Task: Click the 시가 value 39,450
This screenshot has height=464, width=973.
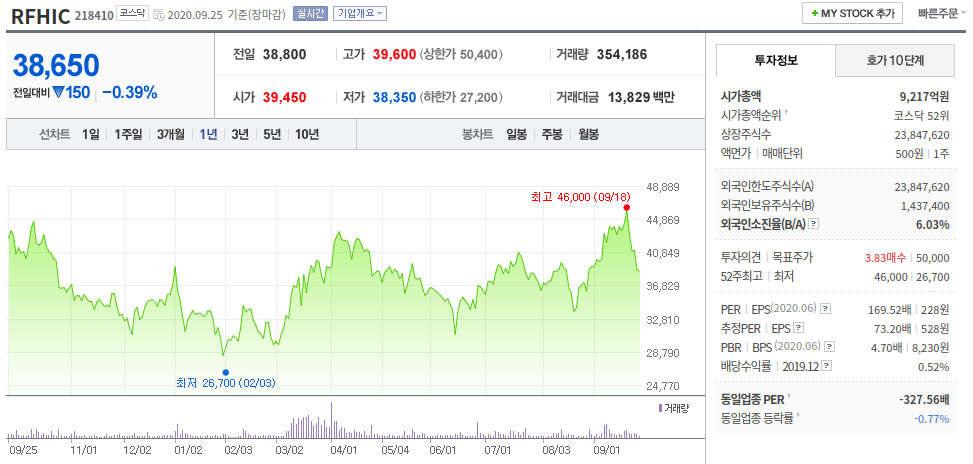Action: (285, 97)
